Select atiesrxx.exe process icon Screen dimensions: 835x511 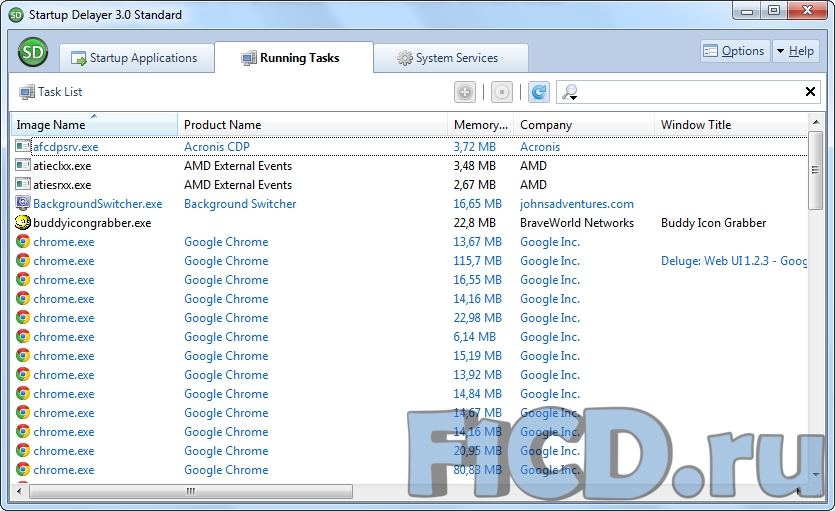pos(23,184)
